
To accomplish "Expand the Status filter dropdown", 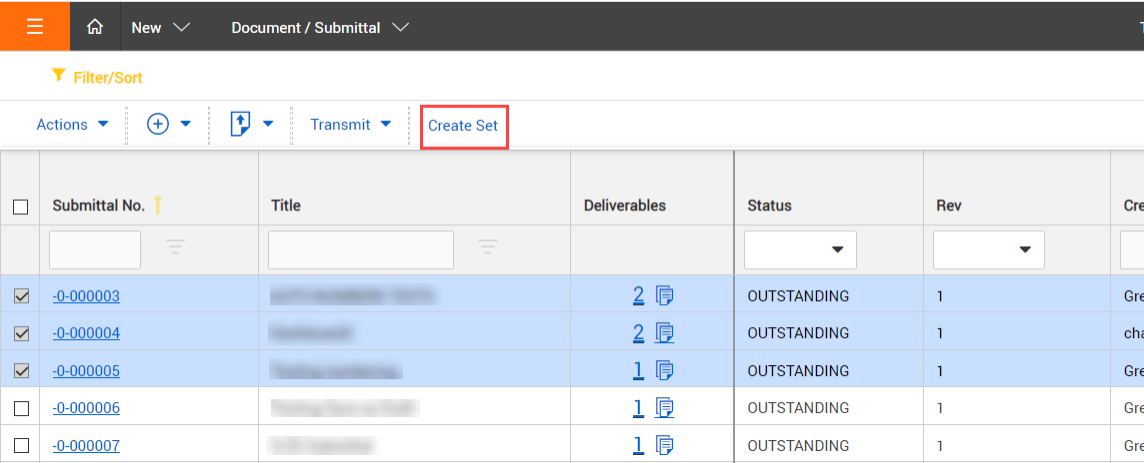I will 800,250.
